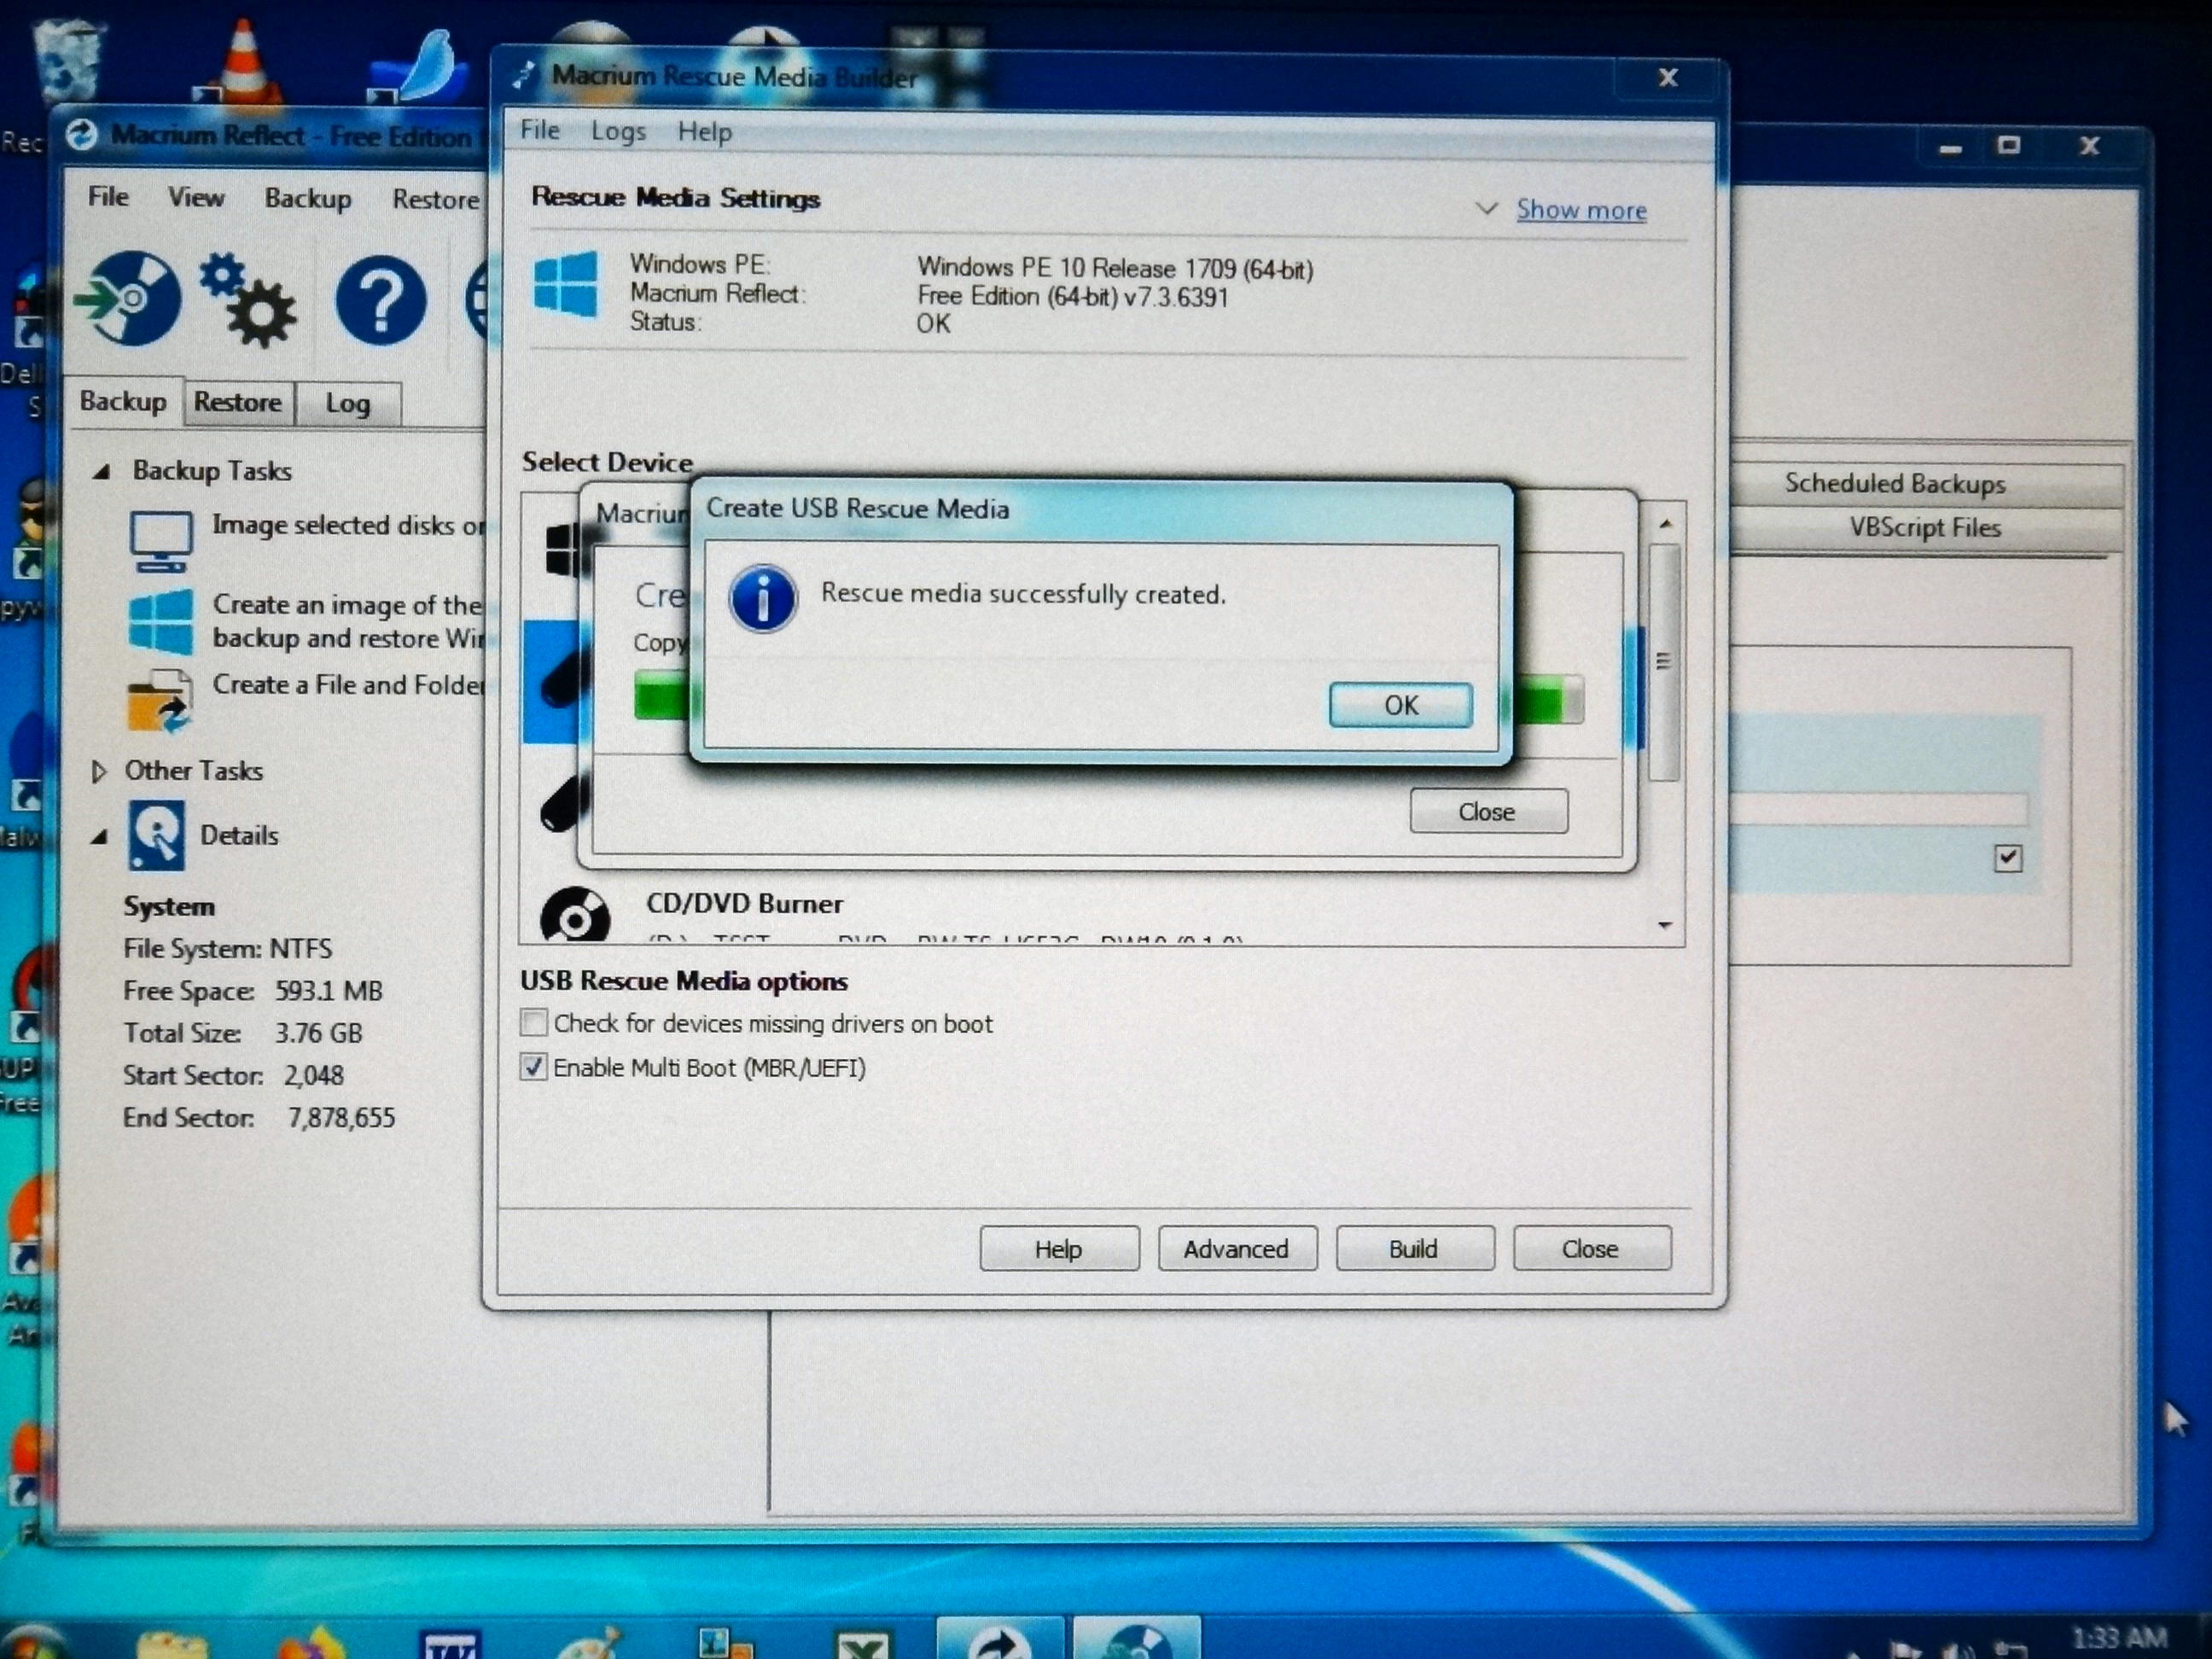Click the Details disk icon
The width and height of the screenshot is (2212, 1659).
(156, 834)
